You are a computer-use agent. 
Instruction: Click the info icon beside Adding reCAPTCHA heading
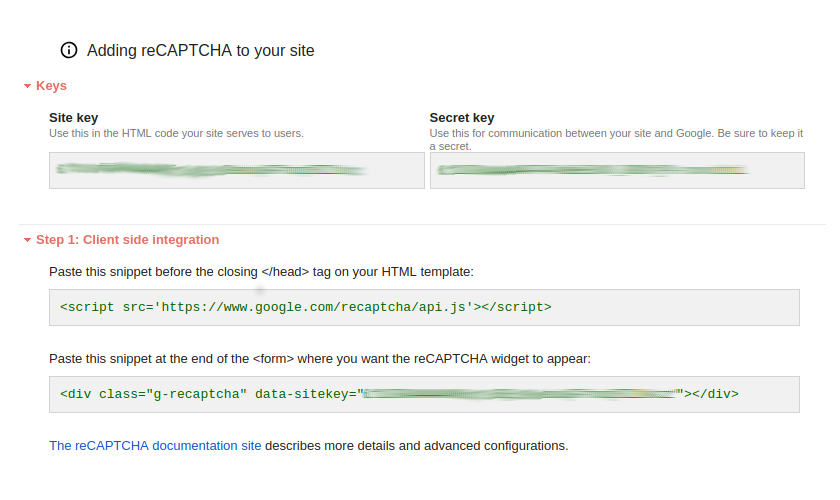pos(69,50)
